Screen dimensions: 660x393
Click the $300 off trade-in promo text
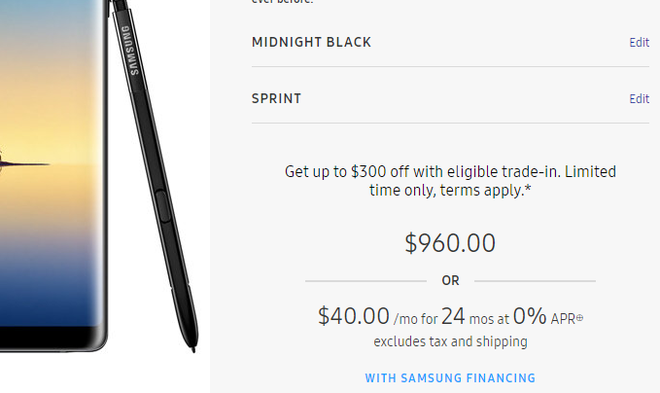click(x=450, y=181)
